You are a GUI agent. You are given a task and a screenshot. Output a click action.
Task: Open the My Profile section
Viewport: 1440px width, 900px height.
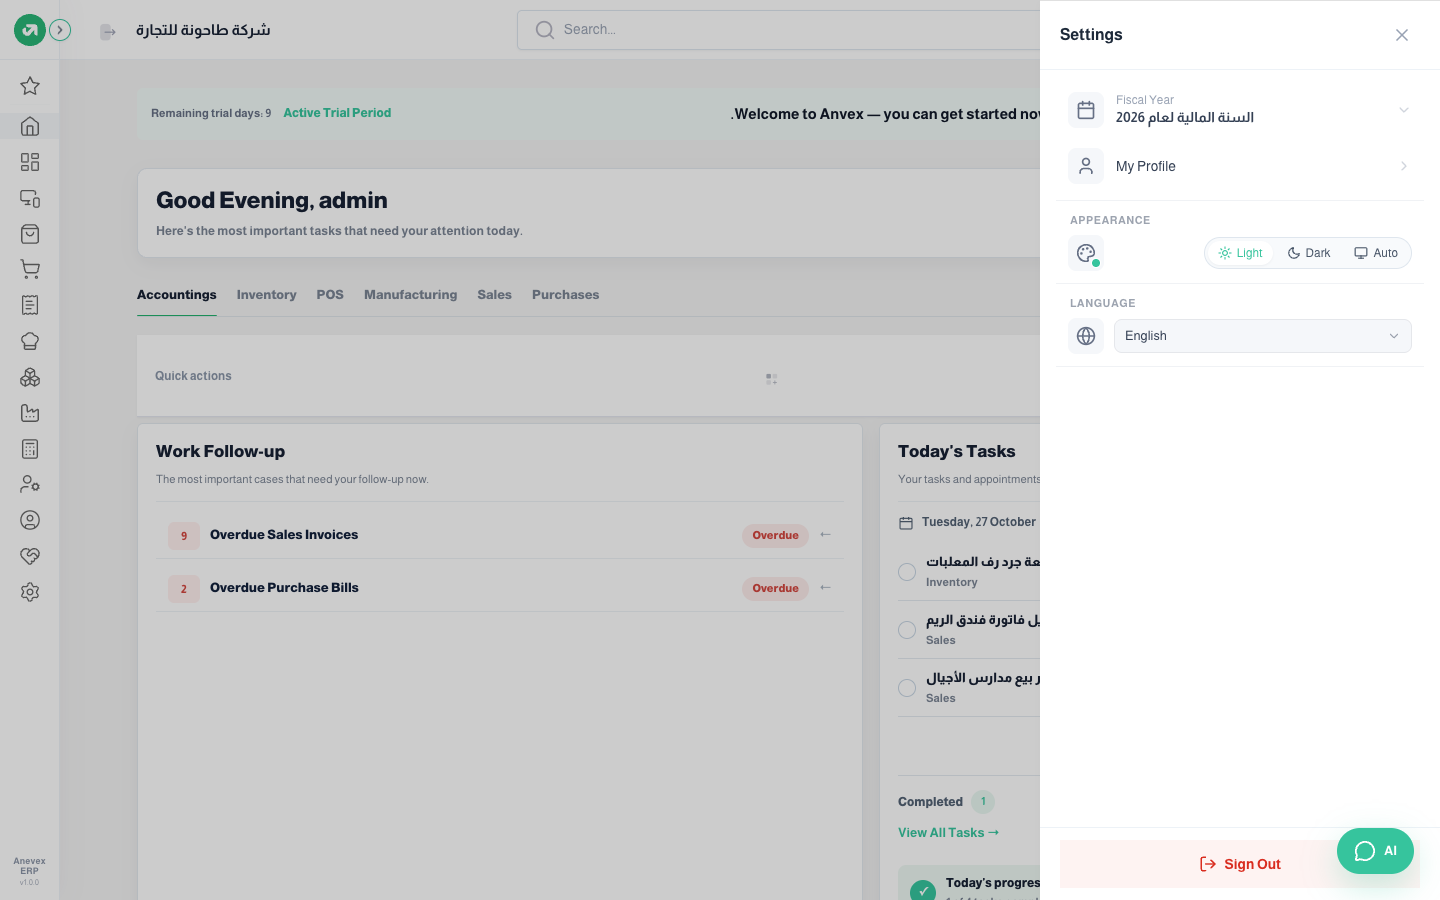[x=1240, y=166]
